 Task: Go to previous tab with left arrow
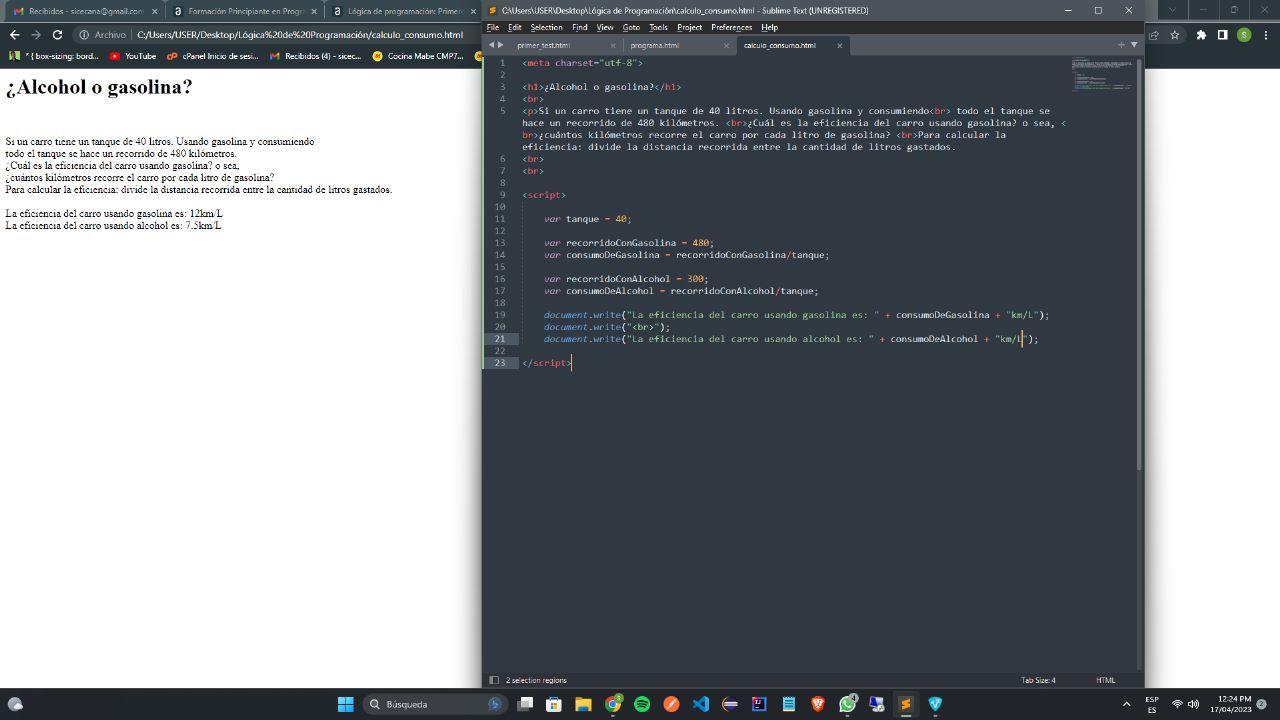click(491, 45)
